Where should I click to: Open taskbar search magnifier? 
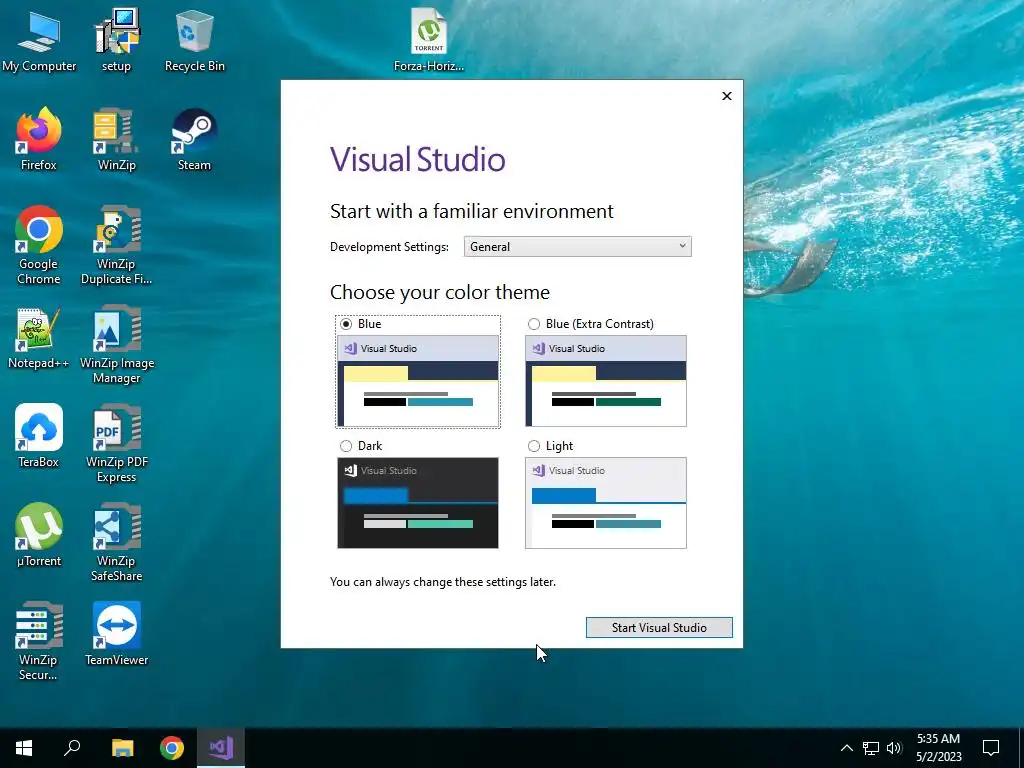[x=72, y=748]
